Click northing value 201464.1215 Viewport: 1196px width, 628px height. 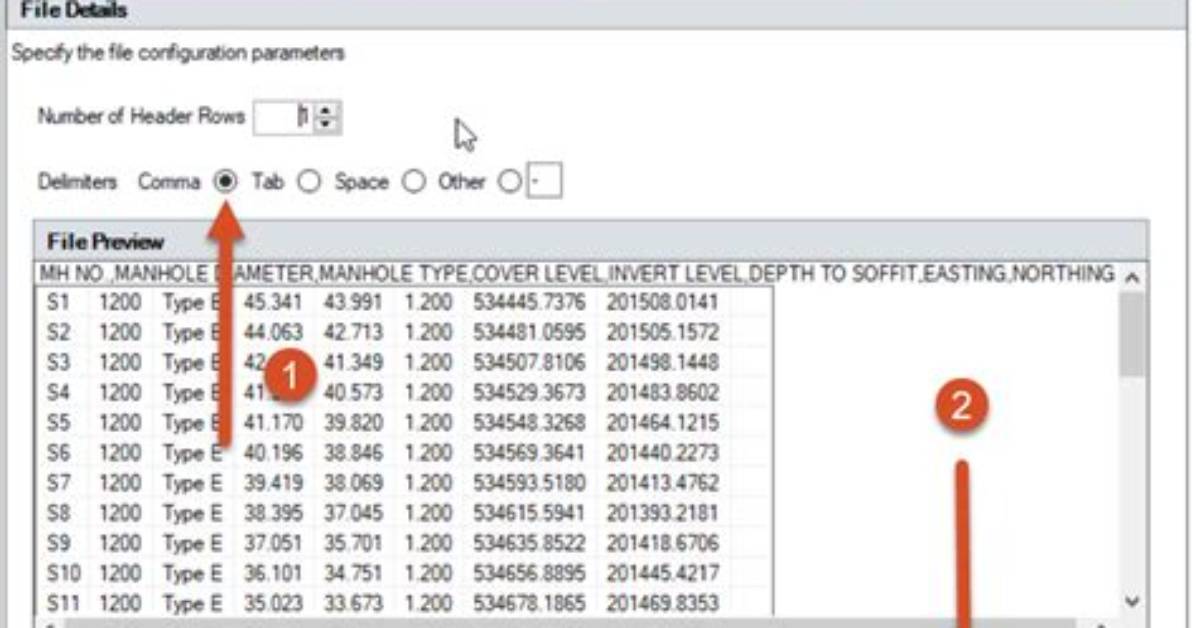coord(662,423)
